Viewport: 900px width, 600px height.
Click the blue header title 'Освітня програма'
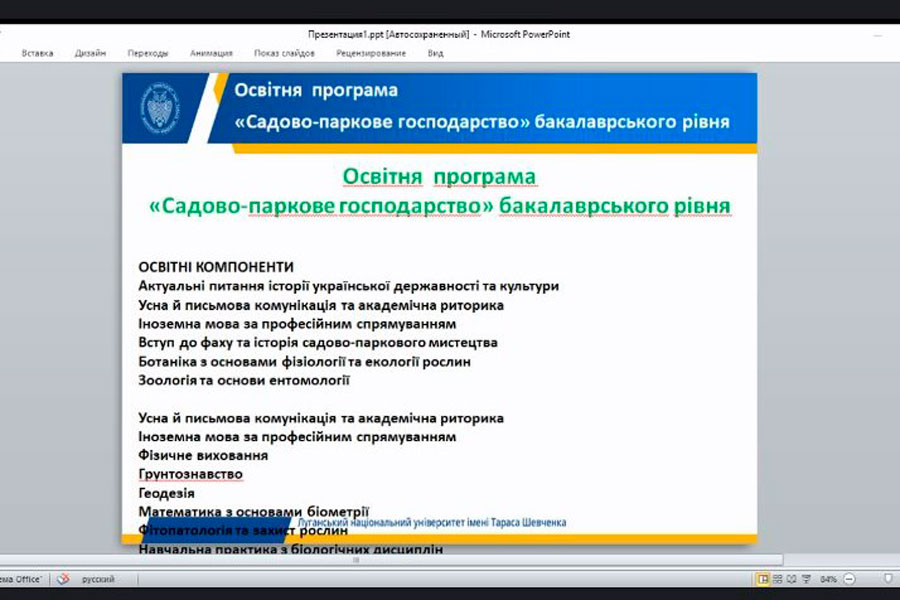(316, 90)
